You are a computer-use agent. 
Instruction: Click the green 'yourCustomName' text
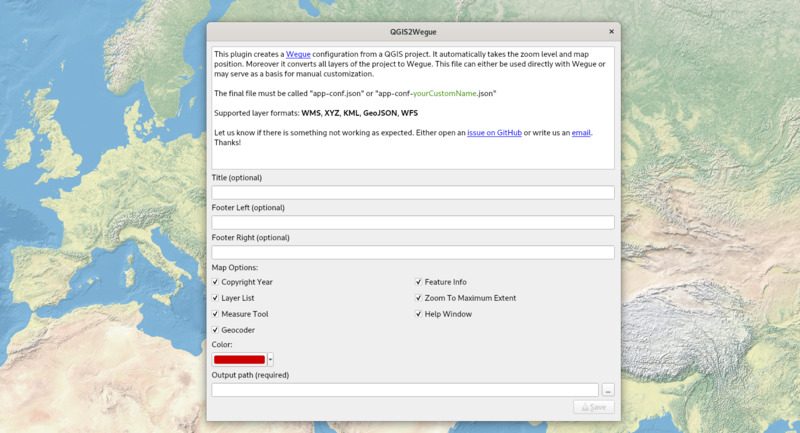click(444, 93)
